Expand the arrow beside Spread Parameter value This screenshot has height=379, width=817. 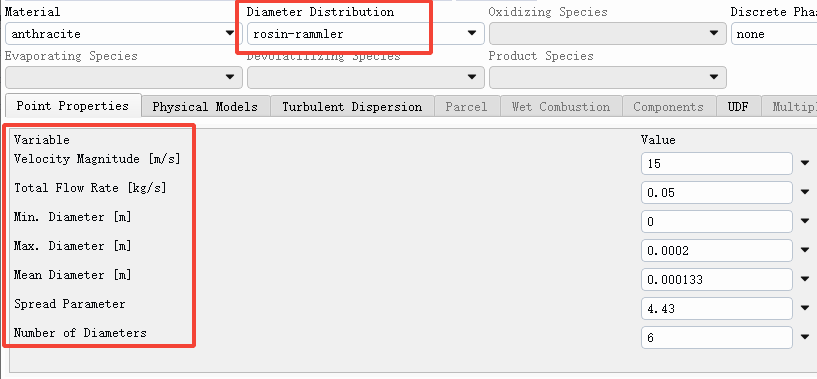pos(805,309)
